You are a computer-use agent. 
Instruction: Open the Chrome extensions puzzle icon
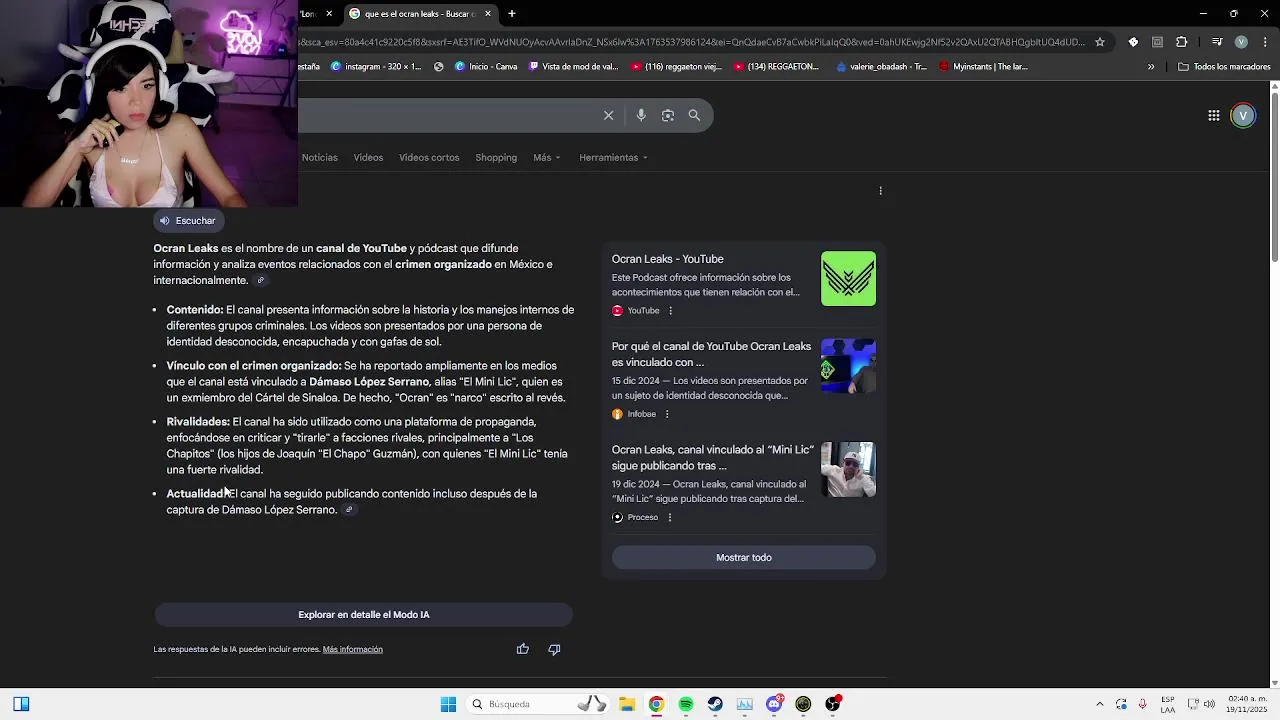pyautogui.click(x=1181, y=42)
